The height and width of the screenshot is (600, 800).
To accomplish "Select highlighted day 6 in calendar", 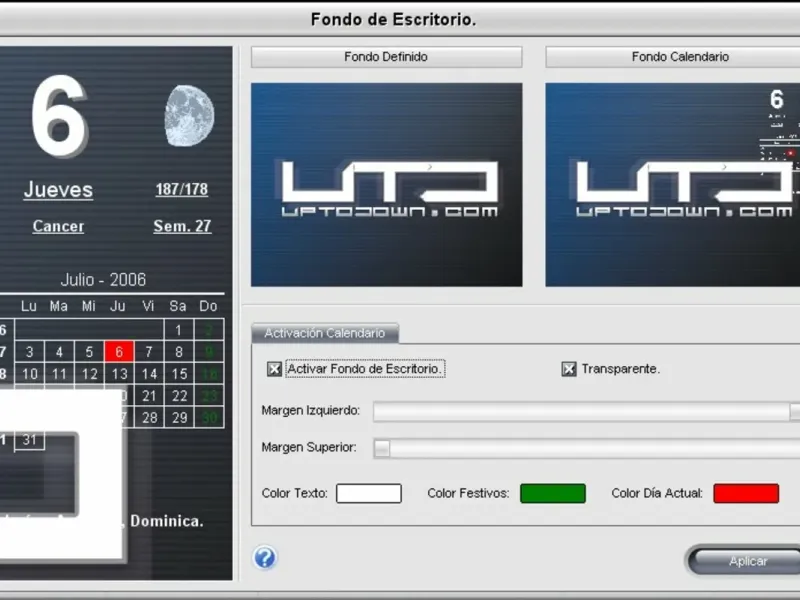I will (x=119, y=352).
